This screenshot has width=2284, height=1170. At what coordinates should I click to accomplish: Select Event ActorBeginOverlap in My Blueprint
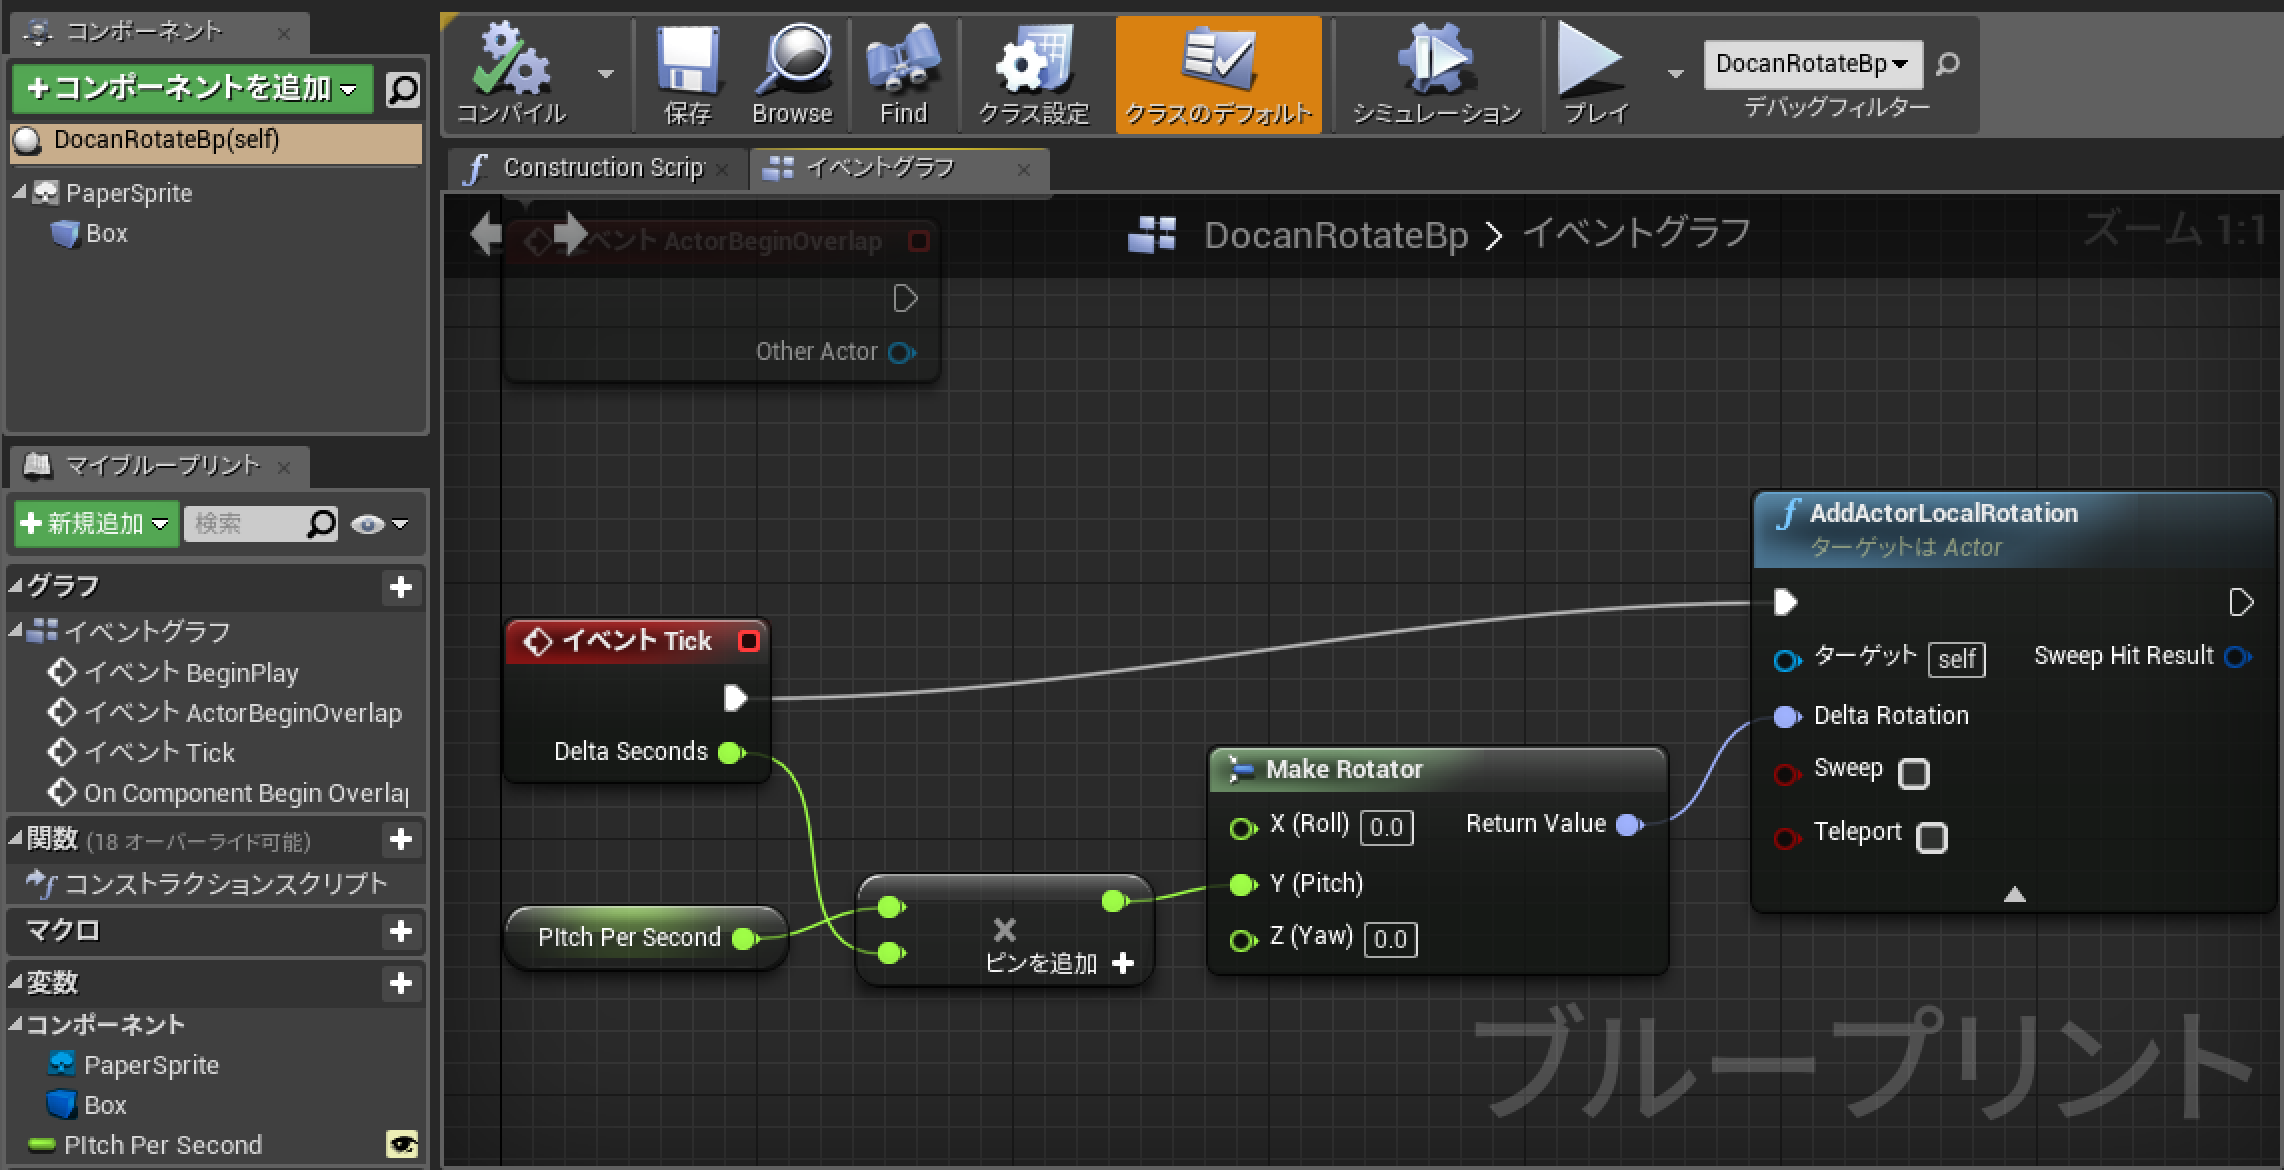(x=225, y=712)
